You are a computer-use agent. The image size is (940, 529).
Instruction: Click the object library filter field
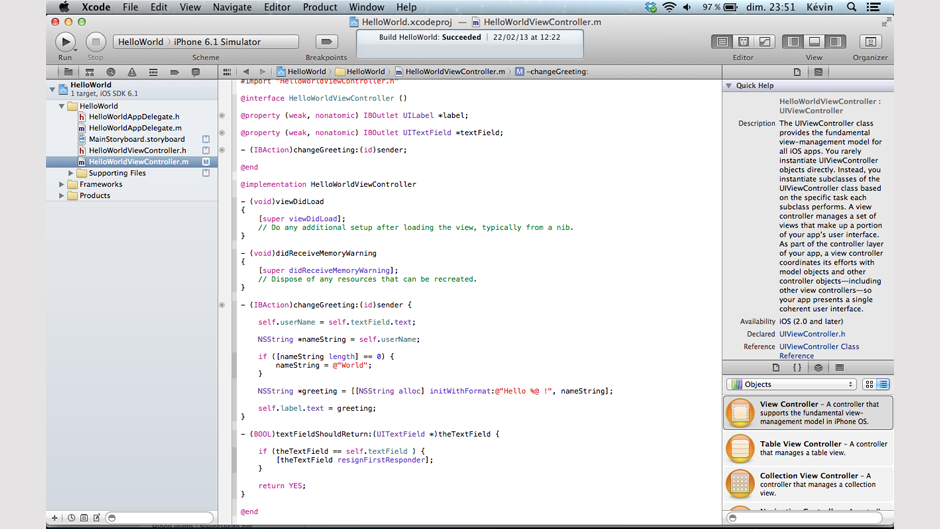point(805,518)
